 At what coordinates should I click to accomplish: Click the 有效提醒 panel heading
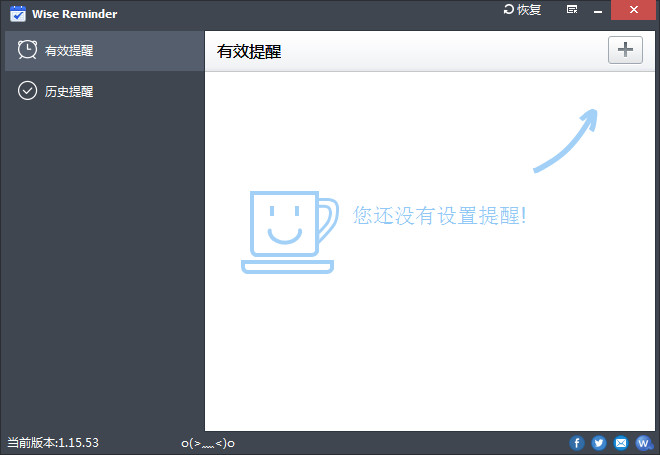(249, 52)
